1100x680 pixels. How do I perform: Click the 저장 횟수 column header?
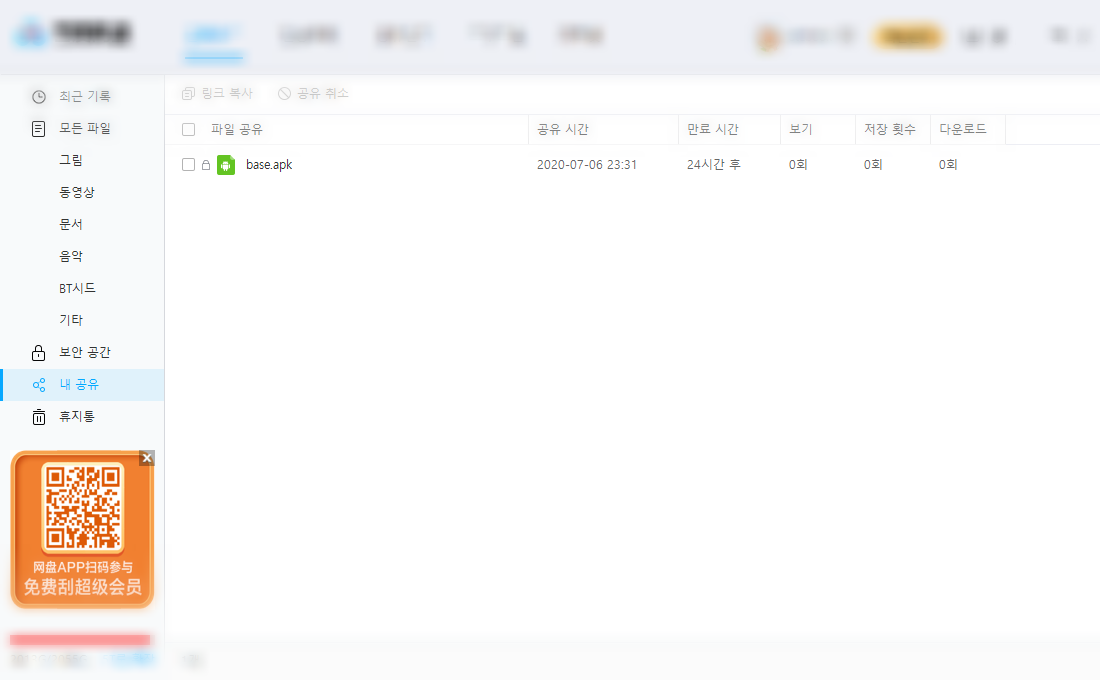point(890,130)
